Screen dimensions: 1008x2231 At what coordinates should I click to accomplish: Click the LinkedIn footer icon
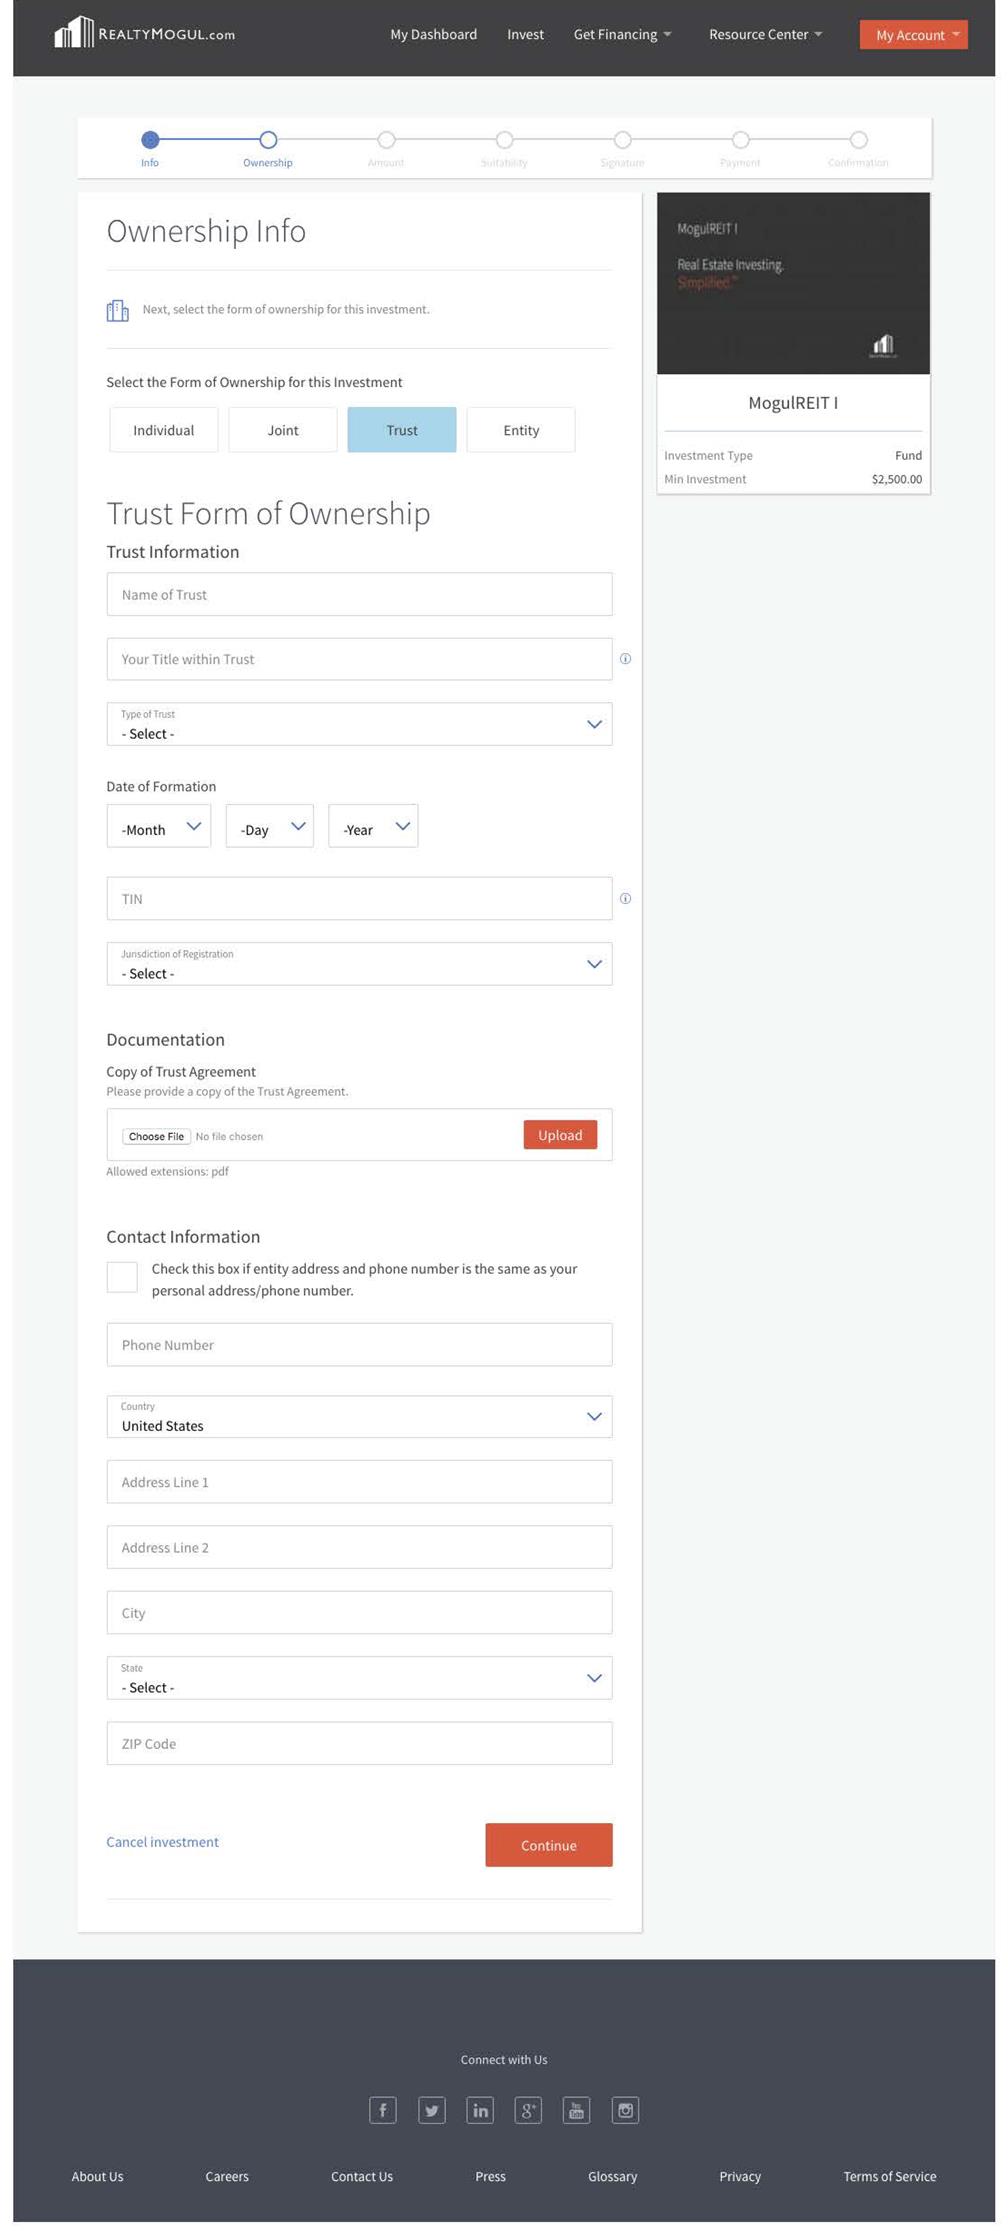480,2109
